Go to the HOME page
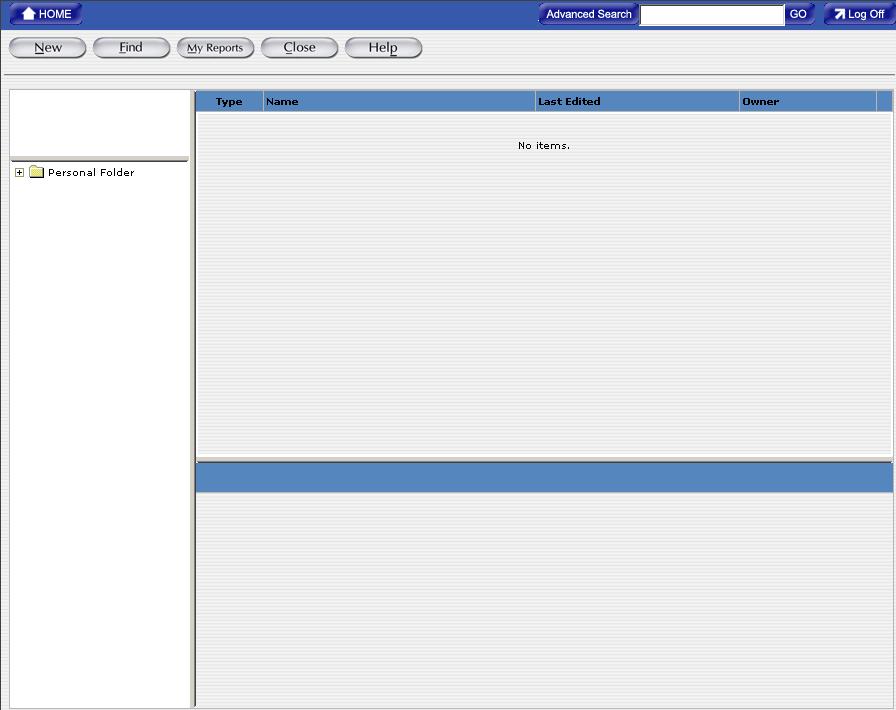Viewport: 896px width, 710px height. [x=46, y=14]
